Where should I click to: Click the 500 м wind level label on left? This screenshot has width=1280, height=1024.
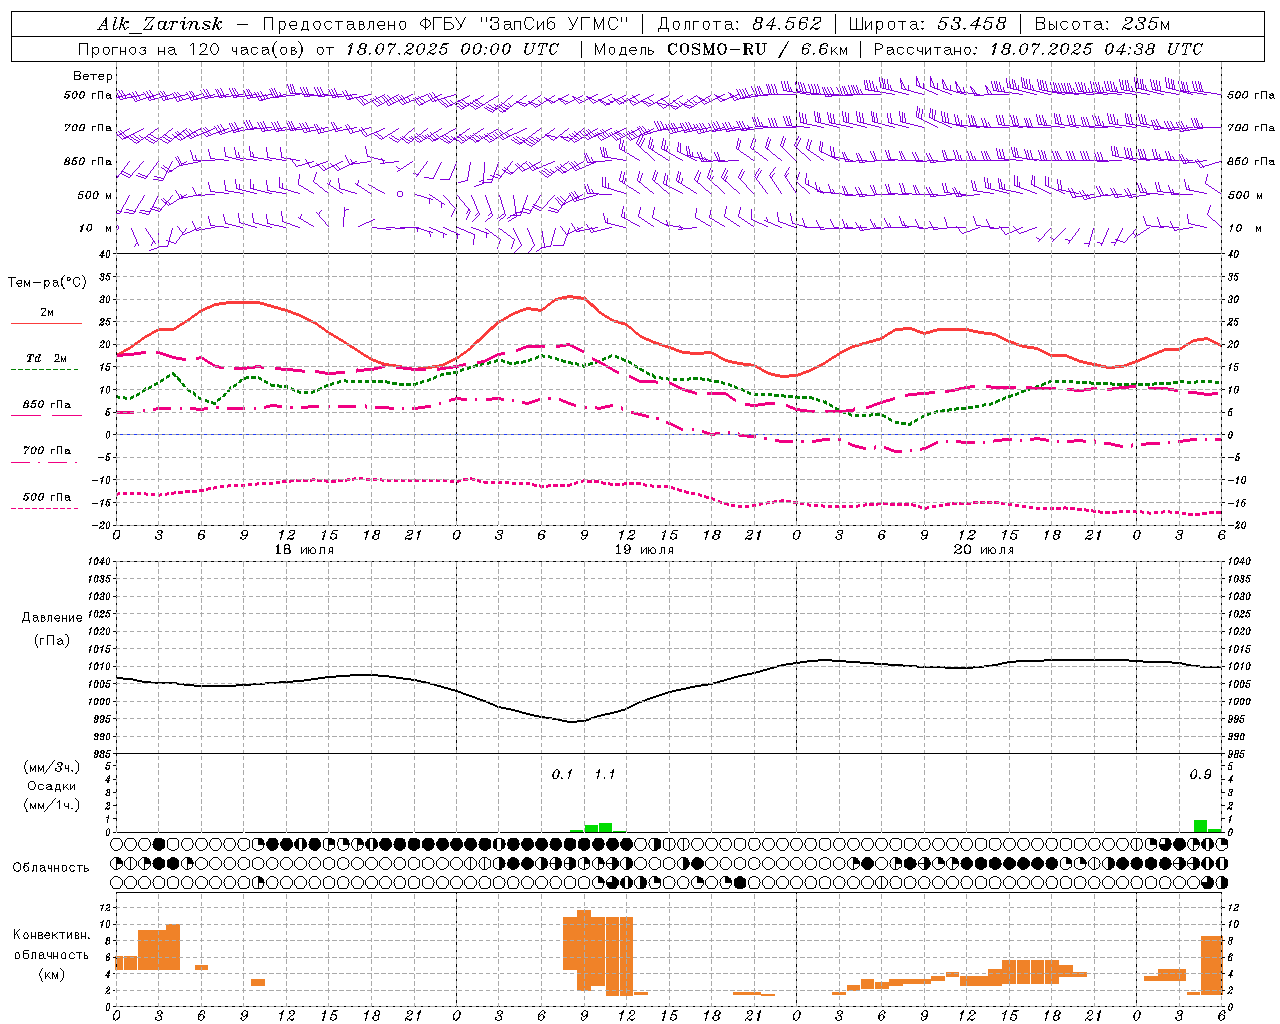point(95,195)
